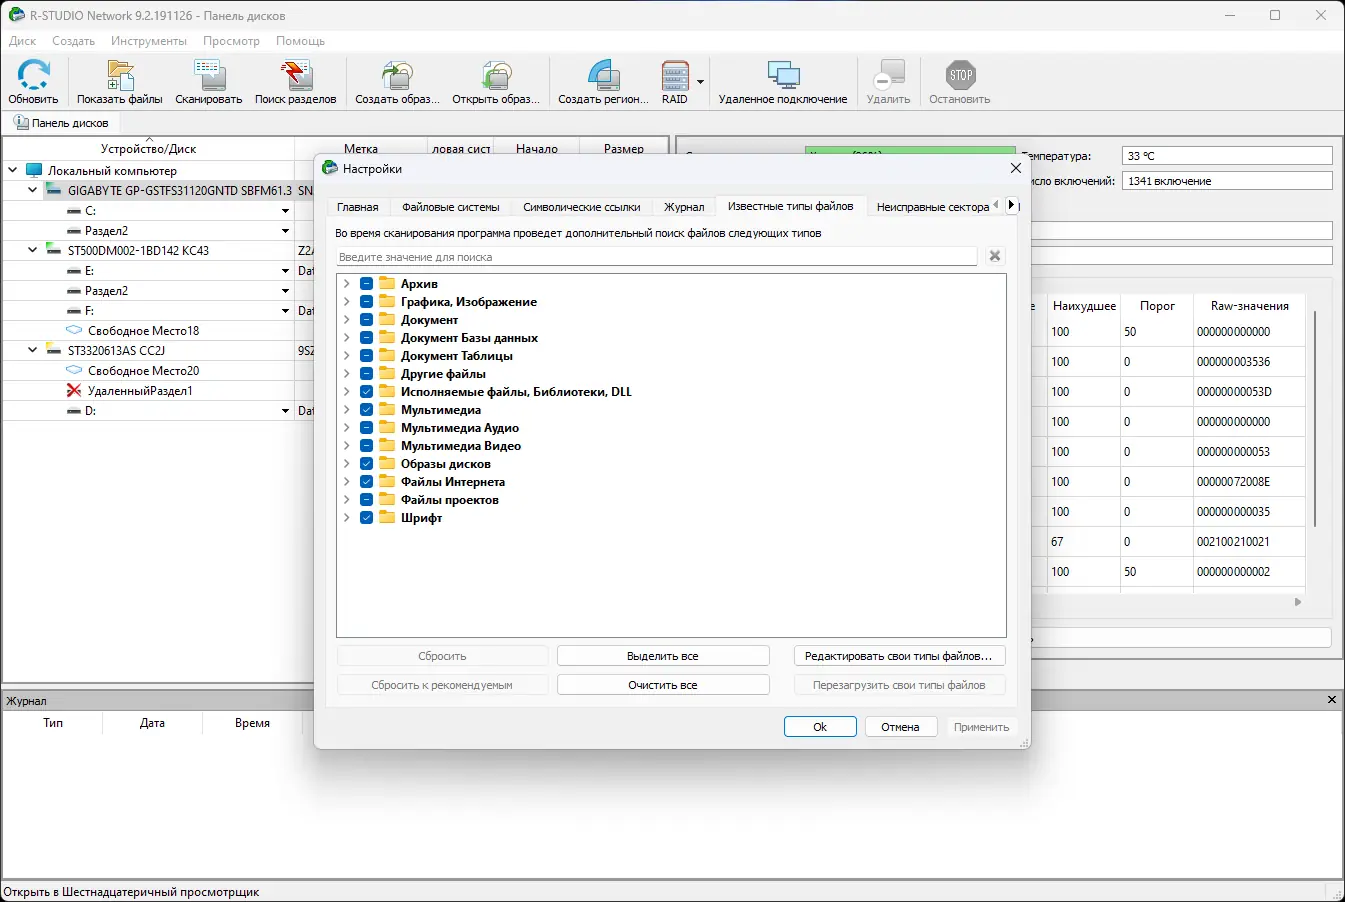The width and height of the screenshot is (1345, 902).
Task: Open the dropdown arrow for drive D:
Action: [x=285, y=411]
